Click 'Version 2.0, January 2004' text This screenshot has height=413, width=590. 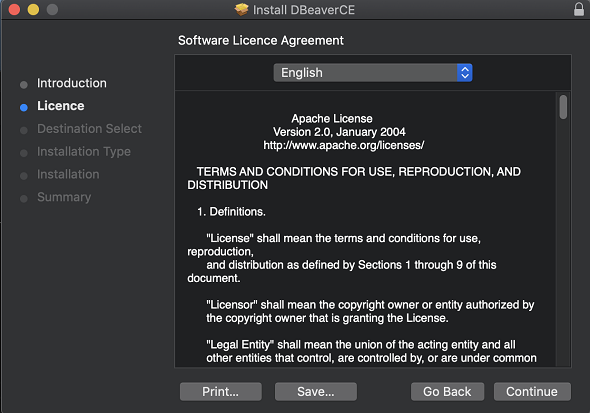point(339,132)
